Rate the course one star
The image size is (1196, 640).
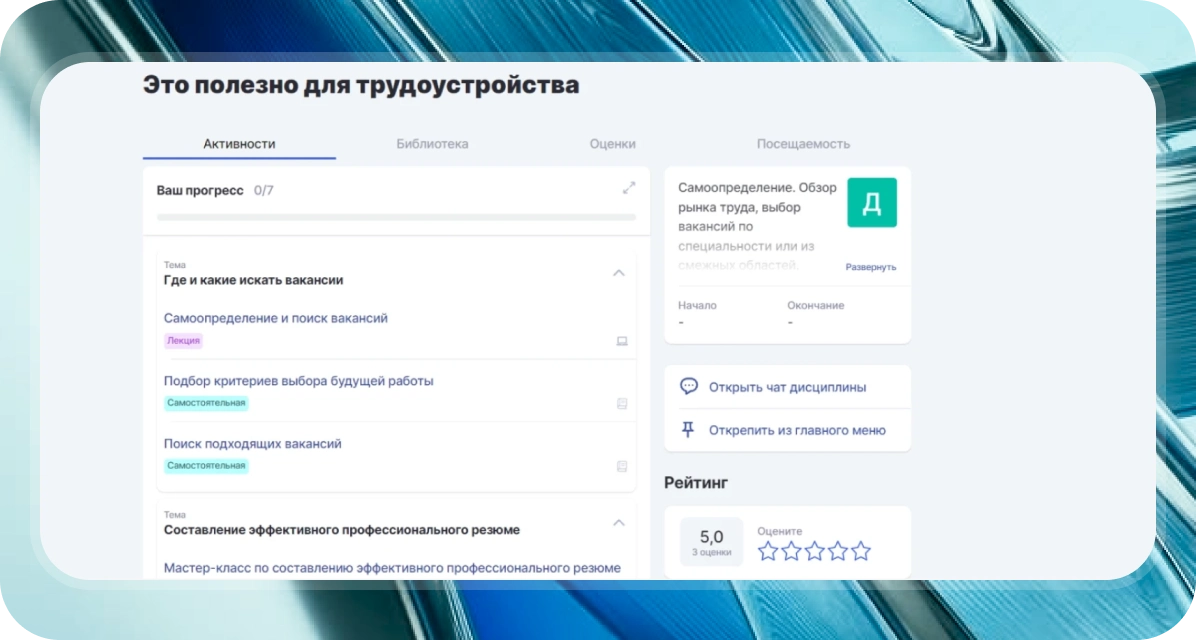[768, 551]
